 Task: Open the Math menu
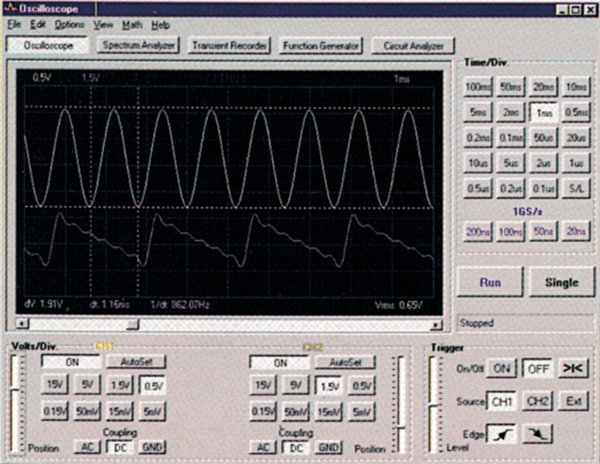pos(131,23)
